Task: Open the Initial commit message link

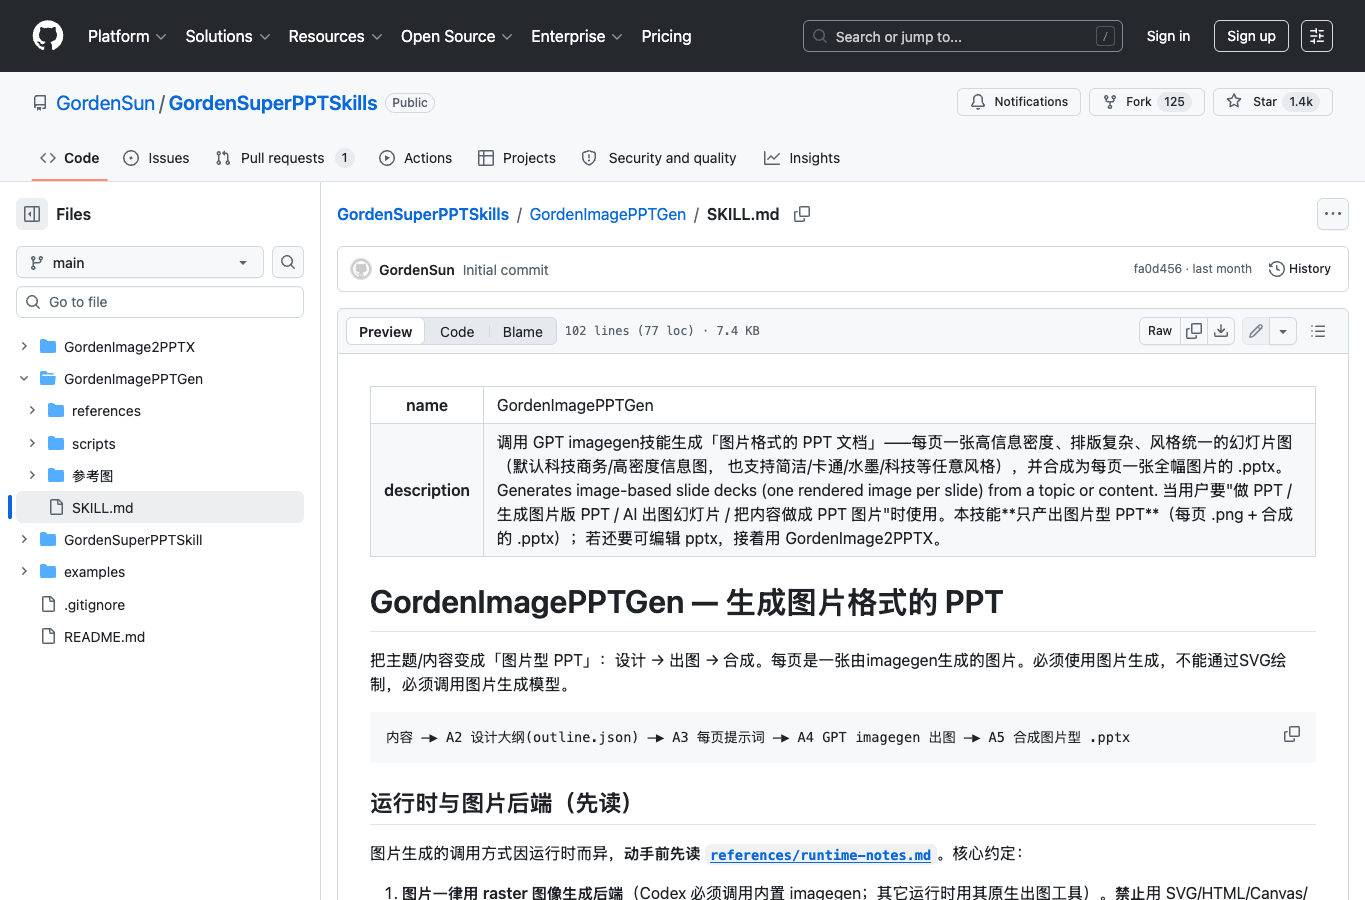Action: 505,270
